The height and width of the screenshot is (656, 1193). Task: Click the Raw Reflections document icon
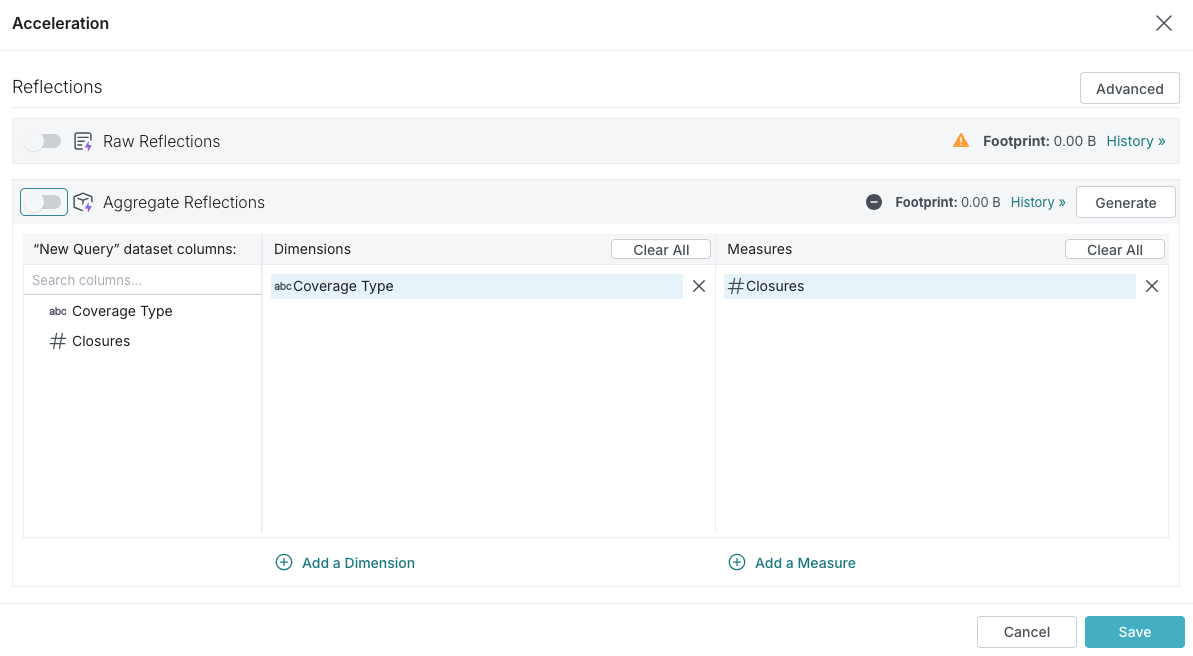84,142
